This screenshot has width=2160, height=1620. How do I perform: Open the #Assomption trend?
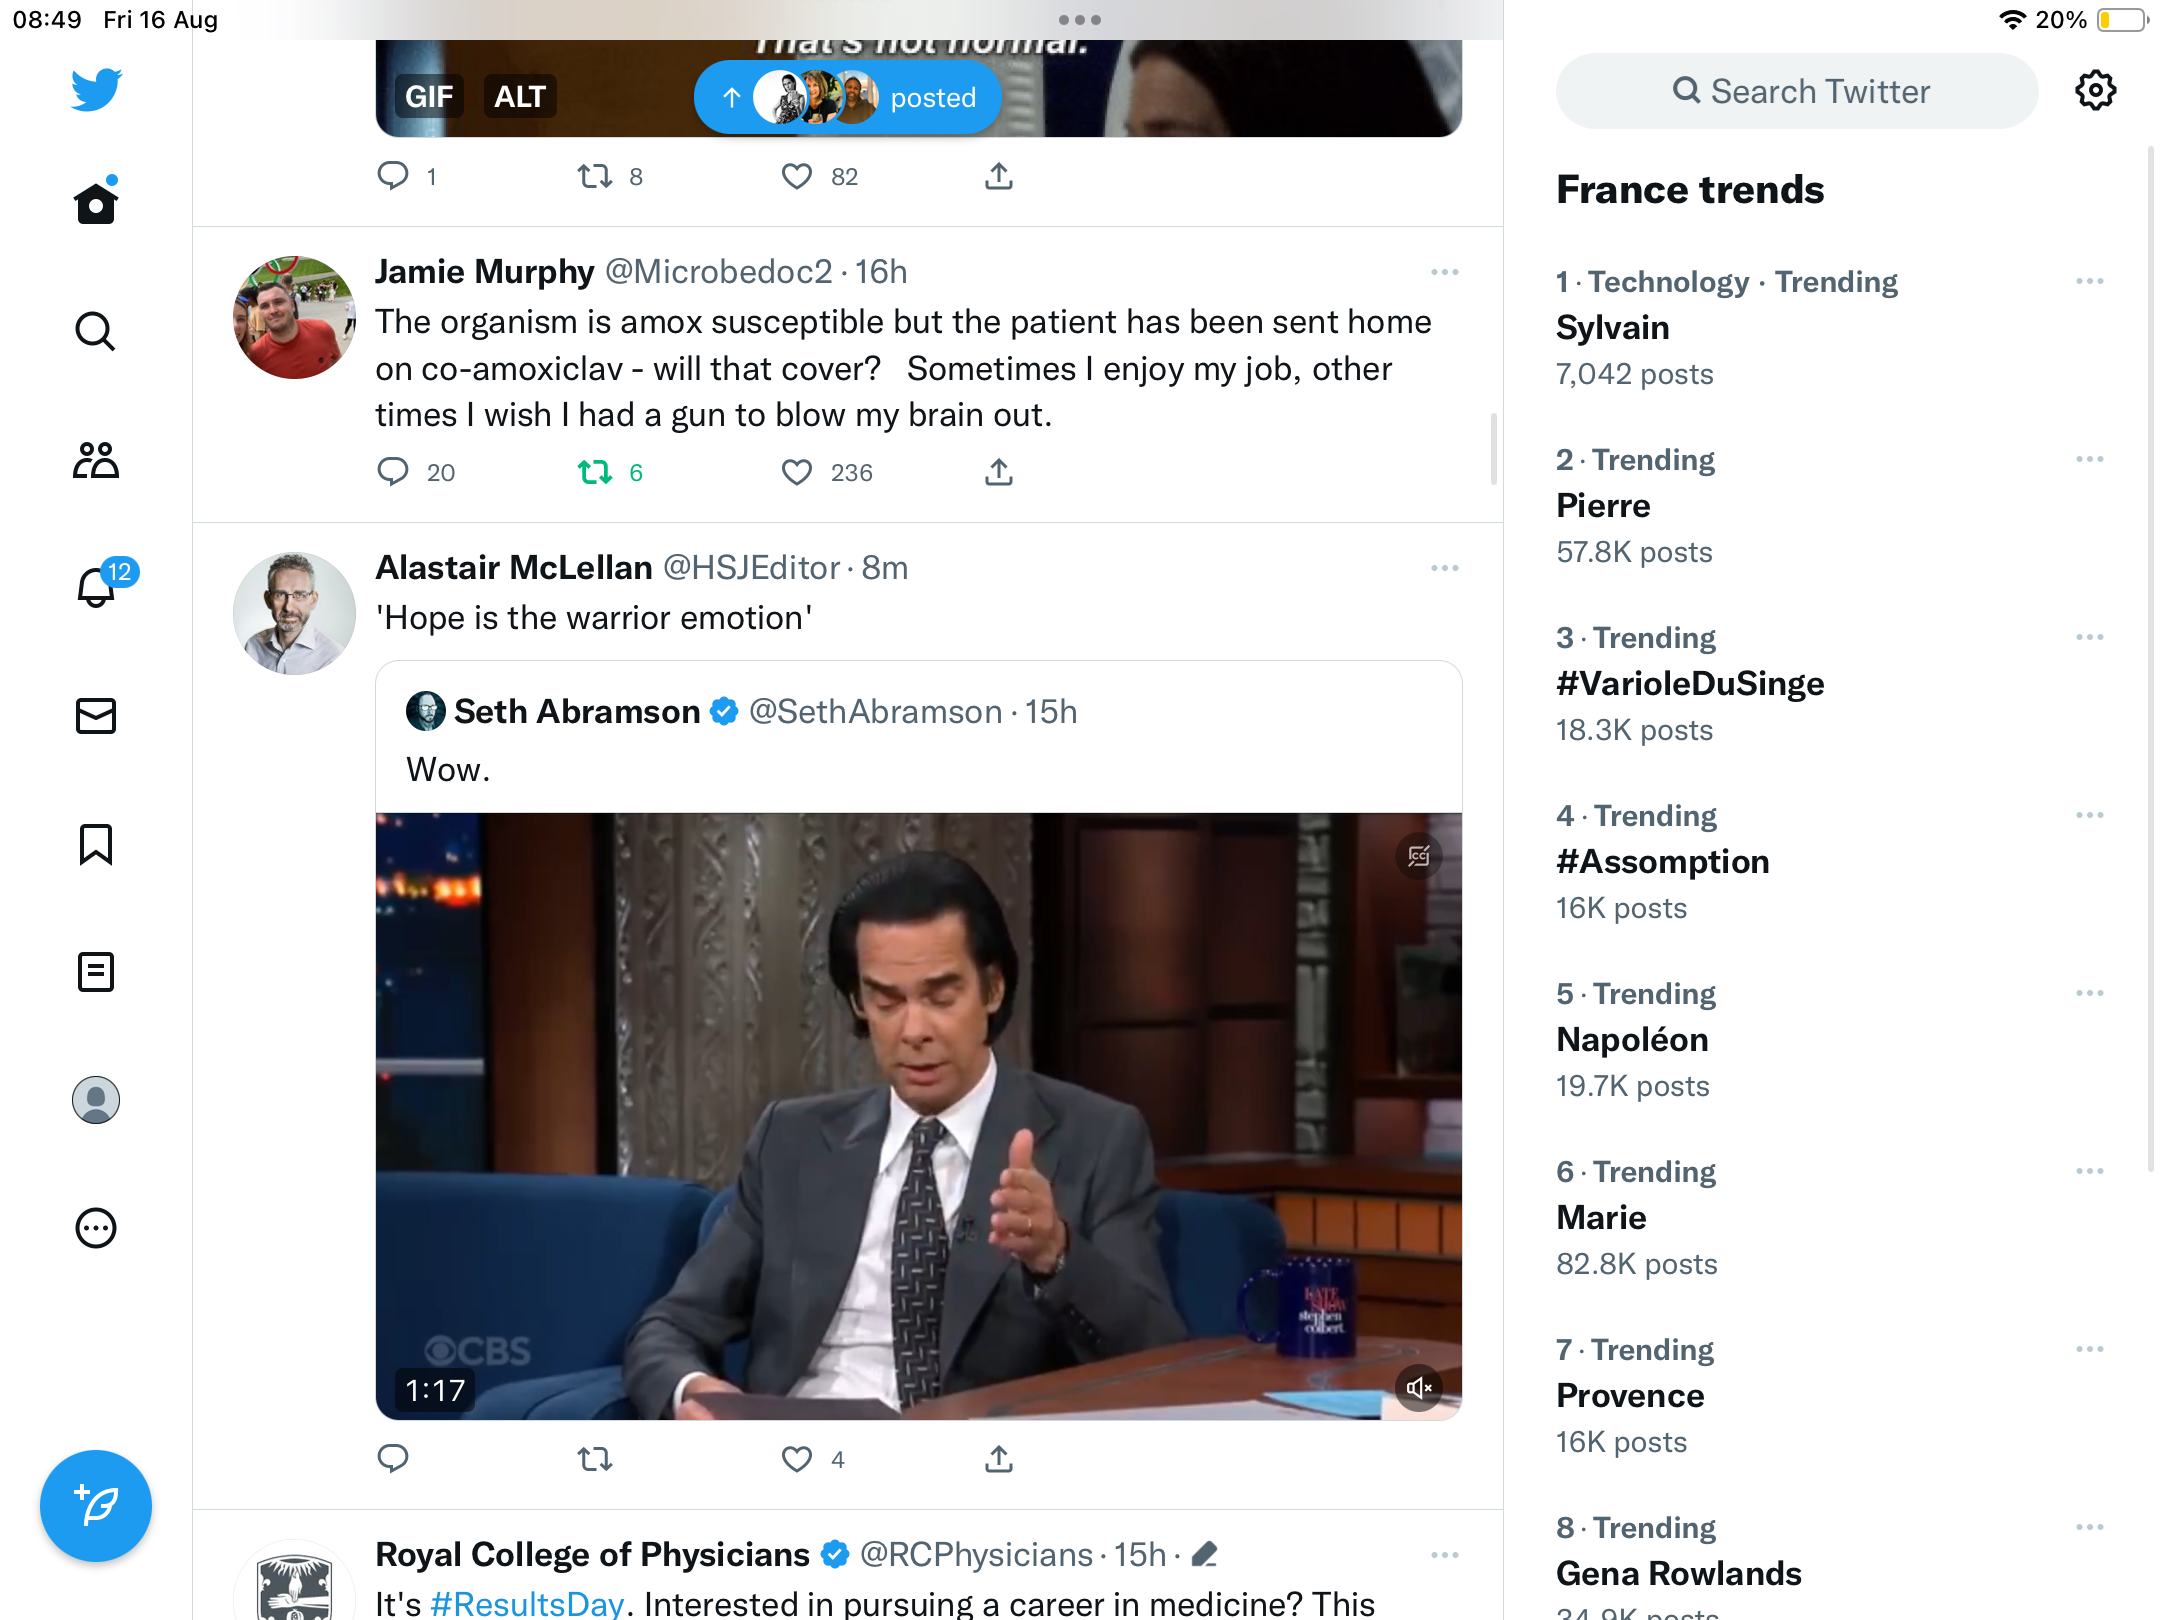click(1663, 862)
